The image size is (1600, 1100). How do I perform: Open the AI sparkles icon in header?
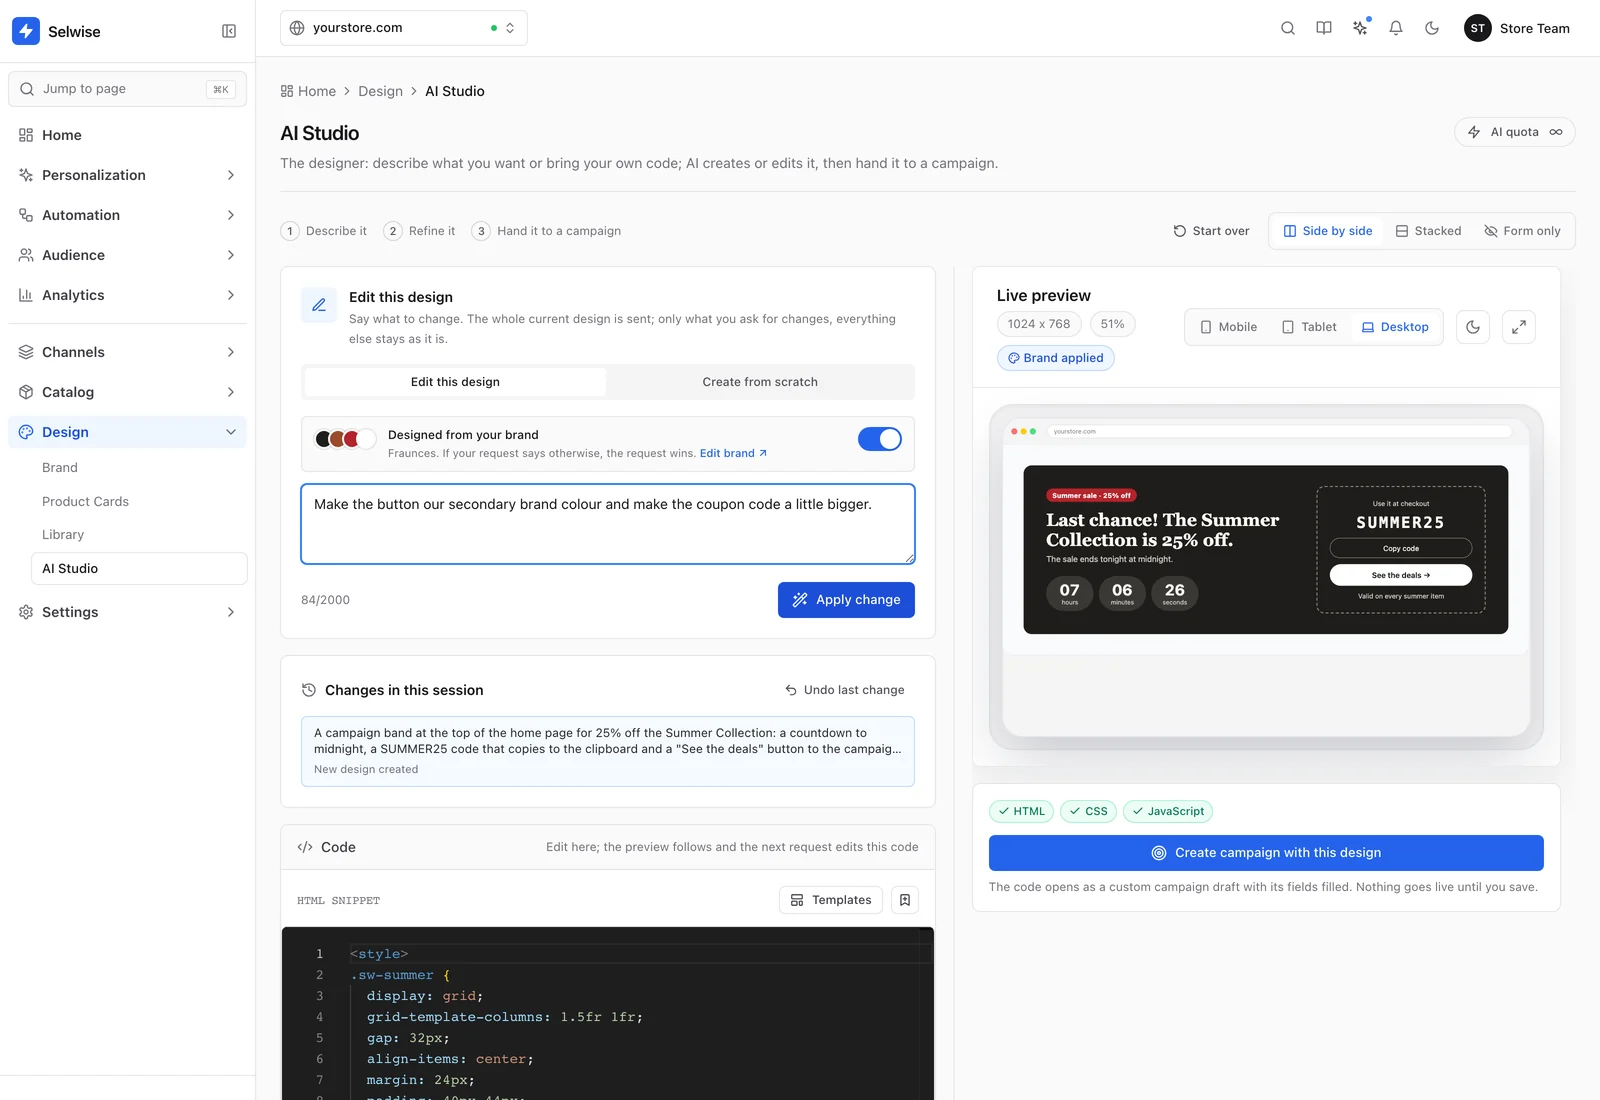(1360, 28)
